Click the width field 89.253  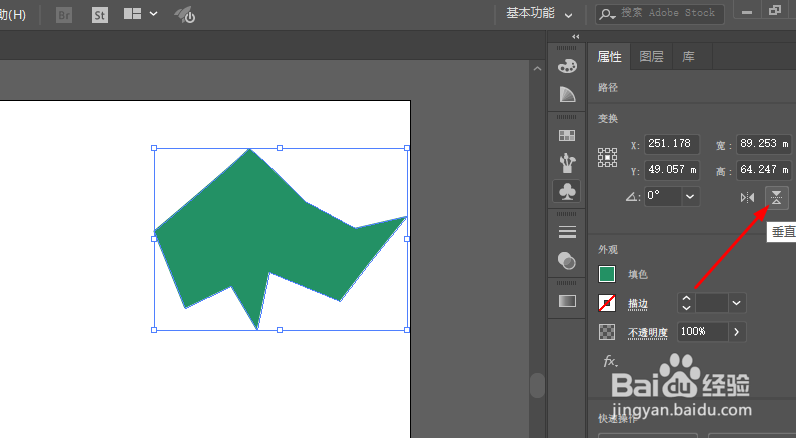click(764, 144)
